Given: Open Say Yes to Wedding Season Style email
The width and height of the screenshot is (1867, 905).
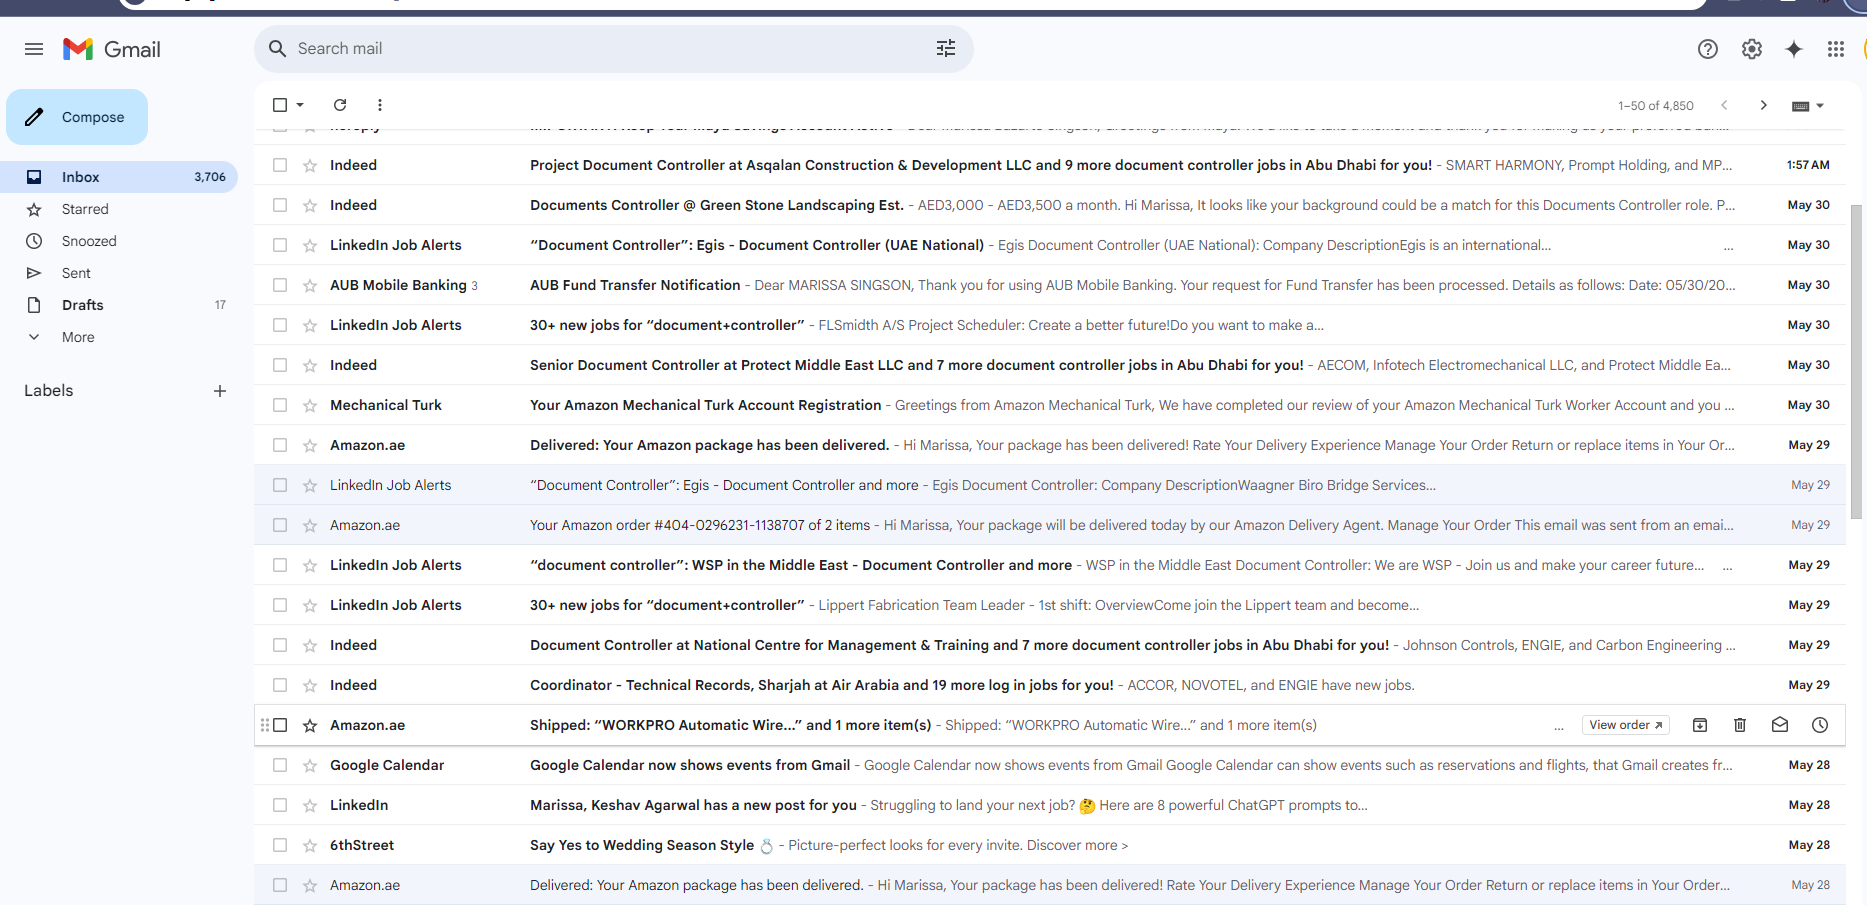Looking at the screenshot, I should (1050, 845).
